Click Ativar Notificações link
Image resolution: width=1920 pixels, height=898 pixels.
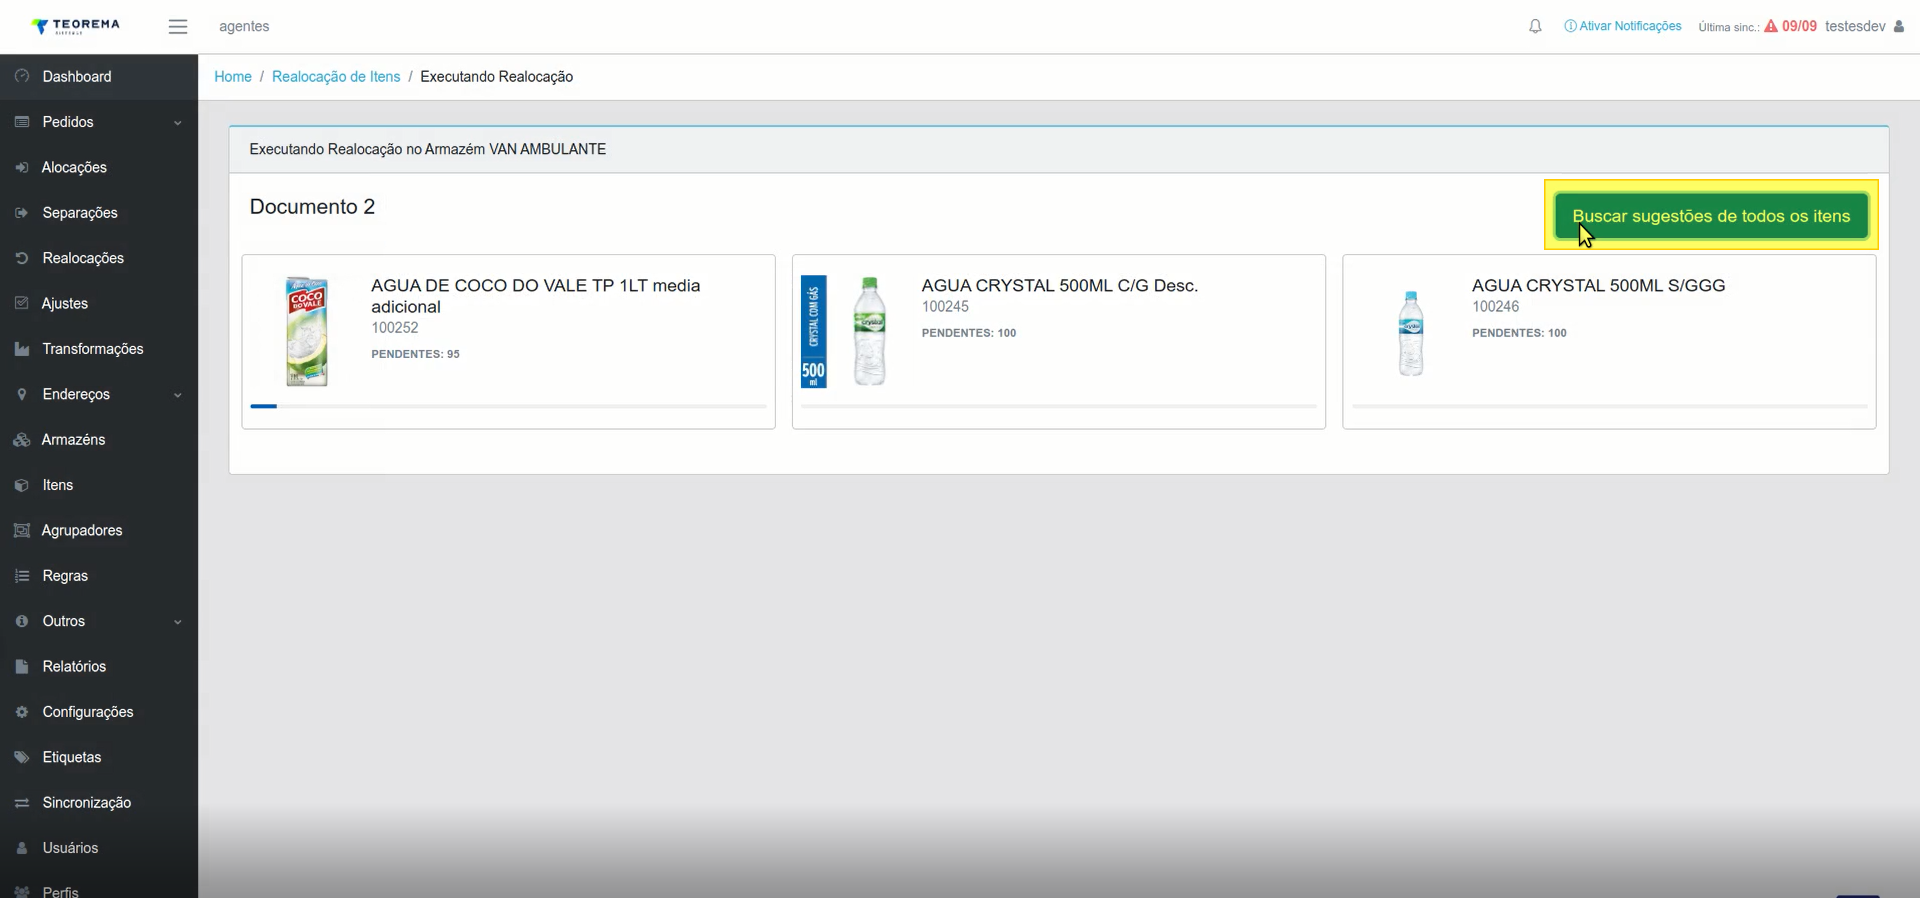1630,26
